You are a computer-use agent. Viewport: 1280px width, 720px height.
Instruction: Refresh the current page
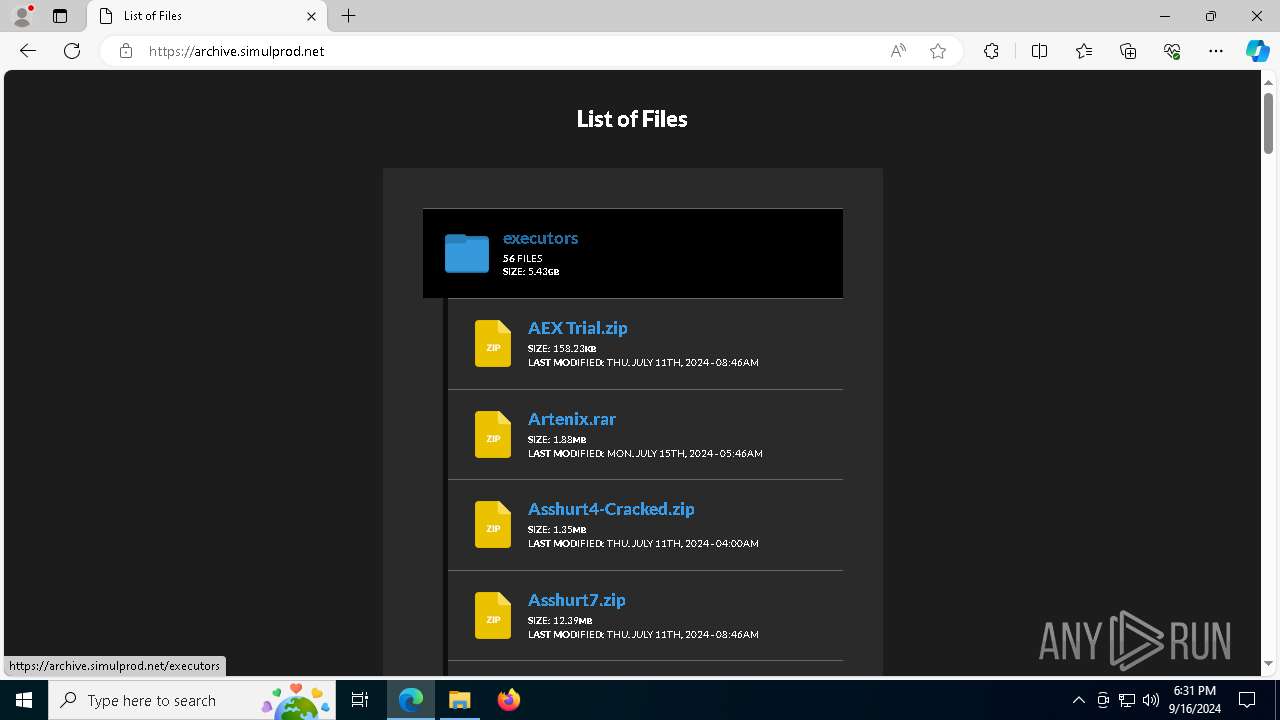tap(72, 51)
